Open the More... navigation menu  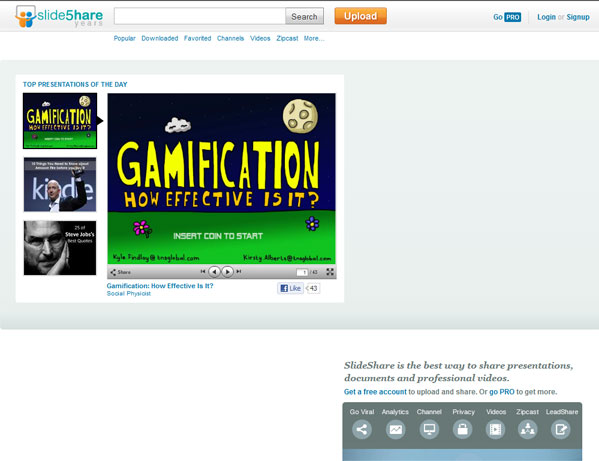click(314, 38)
